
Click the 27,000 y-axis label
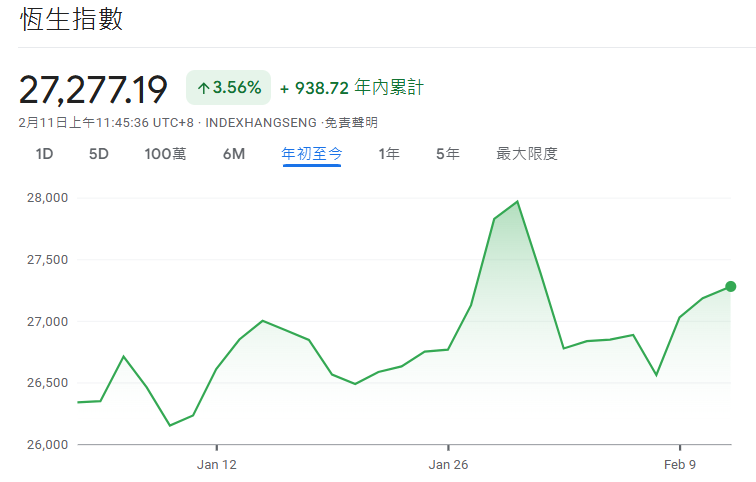(x=47, y=321)
